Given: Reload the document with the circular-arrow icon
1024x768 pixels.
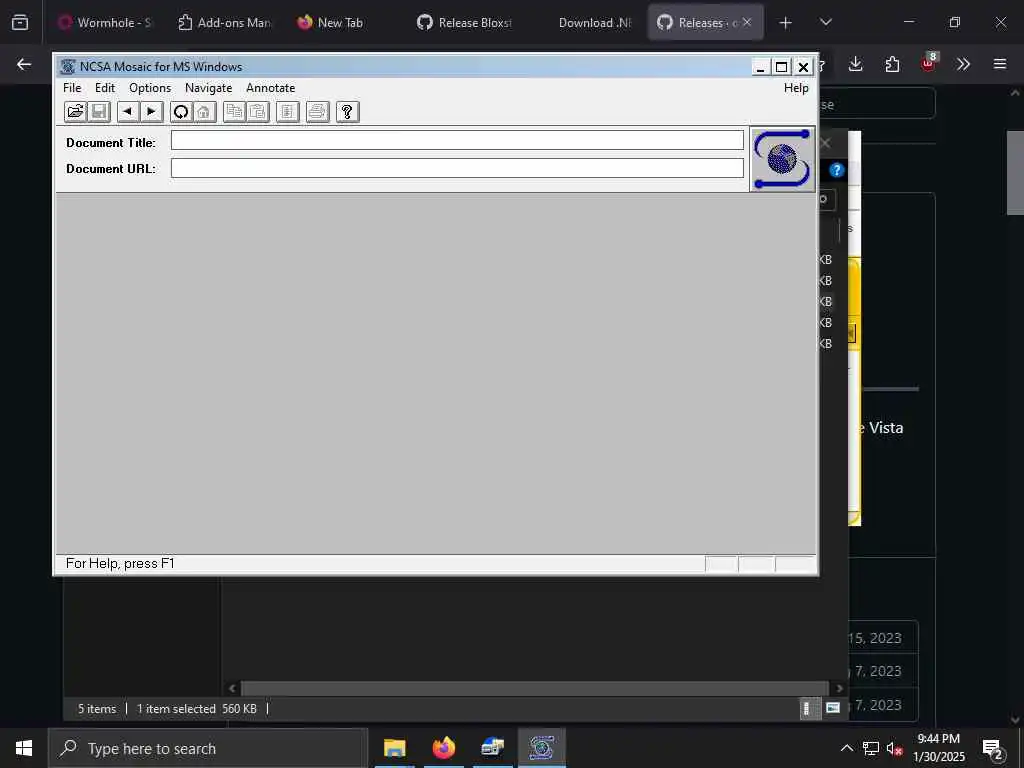Looking at the screenshot, I should click(x=181, y=112).
